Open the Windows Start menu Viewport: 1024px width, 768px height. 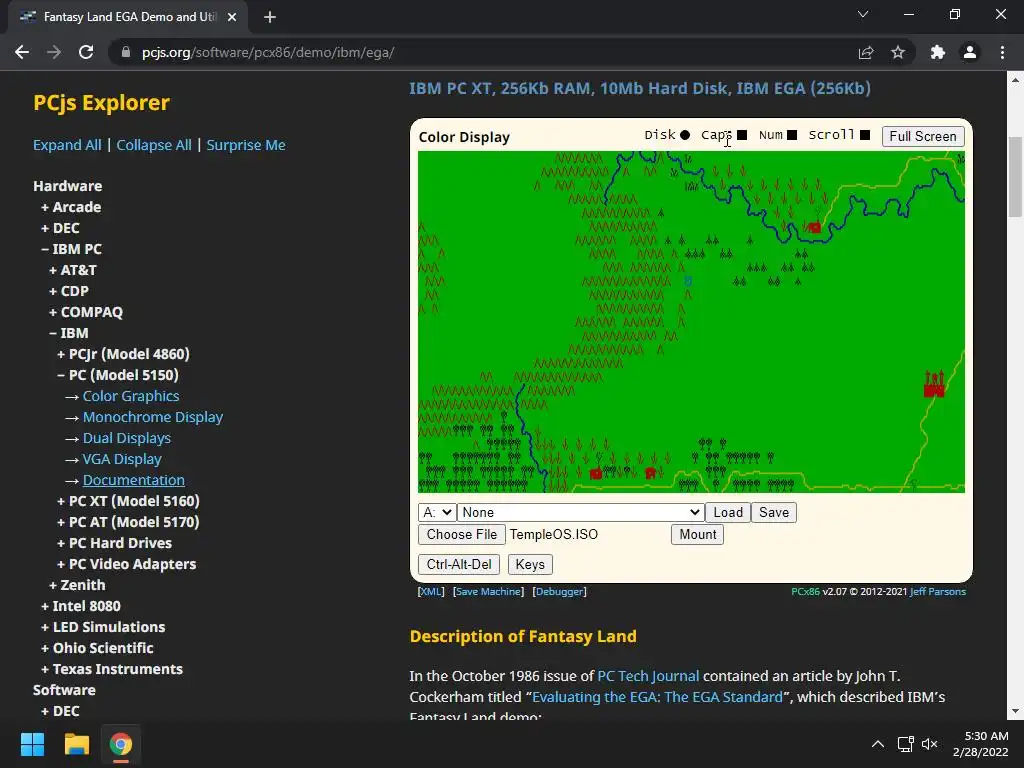[32, 744]
